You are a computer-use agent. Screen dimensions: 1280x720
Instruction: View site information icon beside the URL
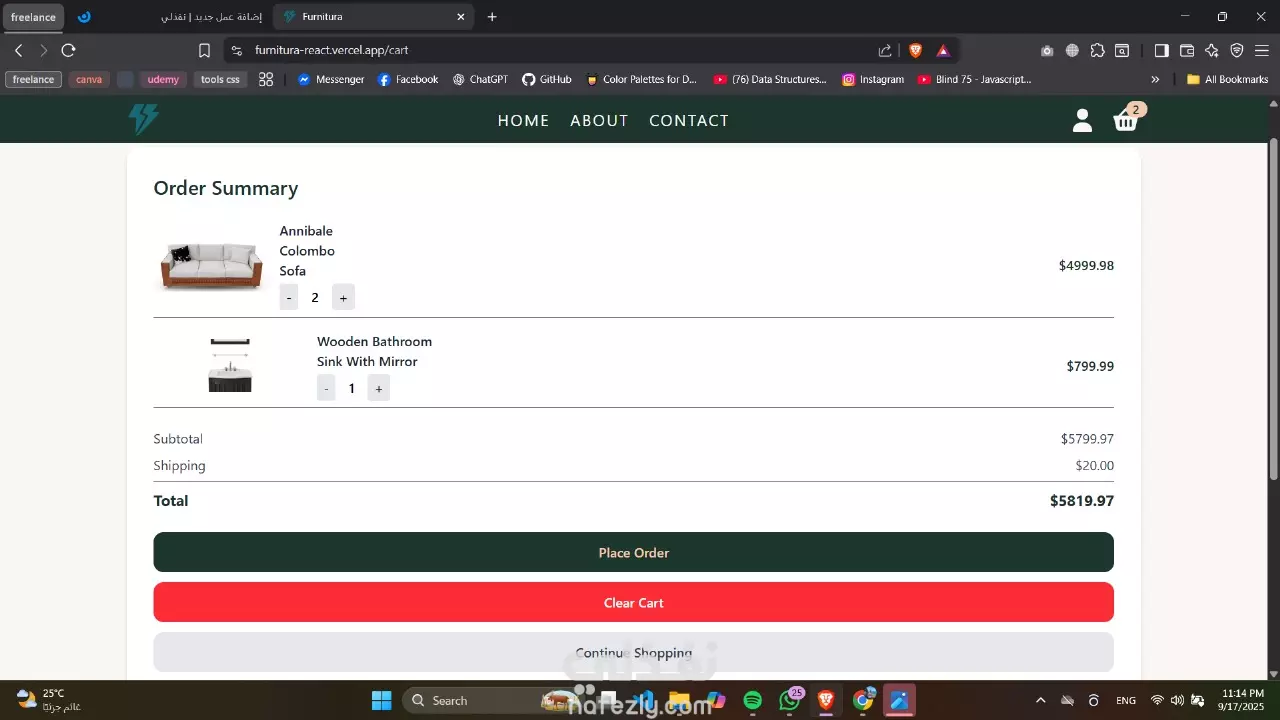(236, 50)
